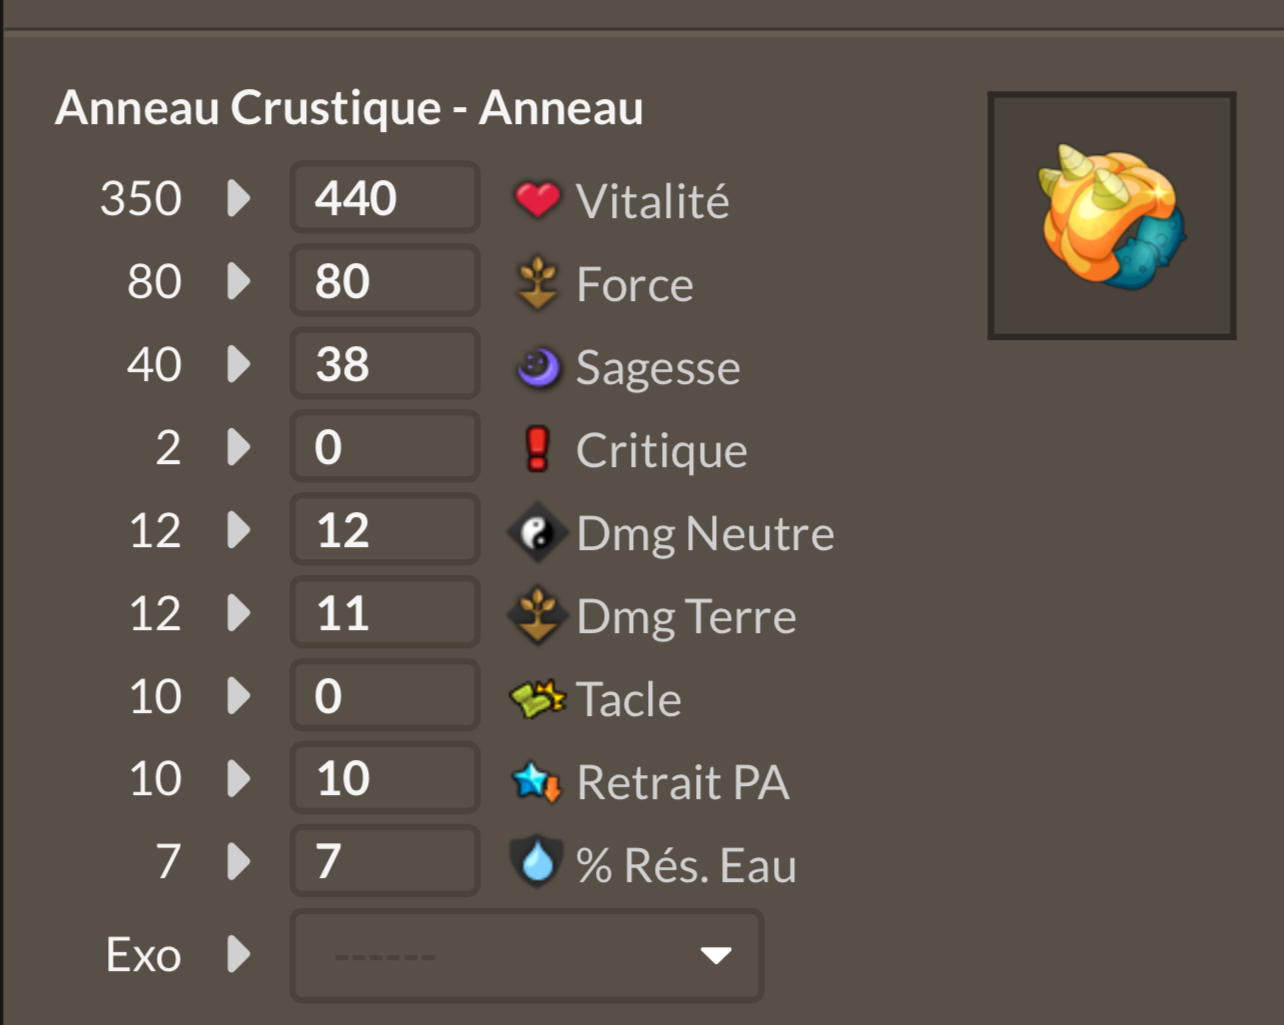
Task: Click the Dmg Terre stat icon
Action: click(537, 615)
